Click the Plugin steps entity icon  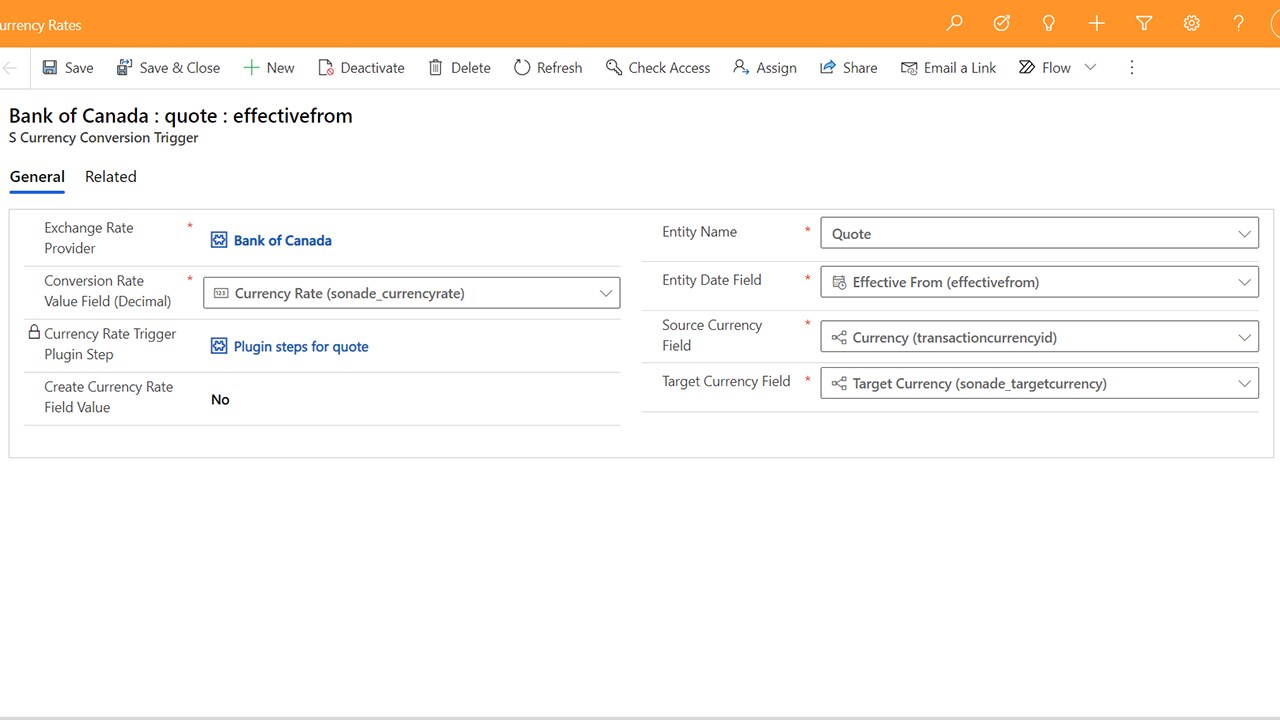pyautogui.click(x=219, y=346)
